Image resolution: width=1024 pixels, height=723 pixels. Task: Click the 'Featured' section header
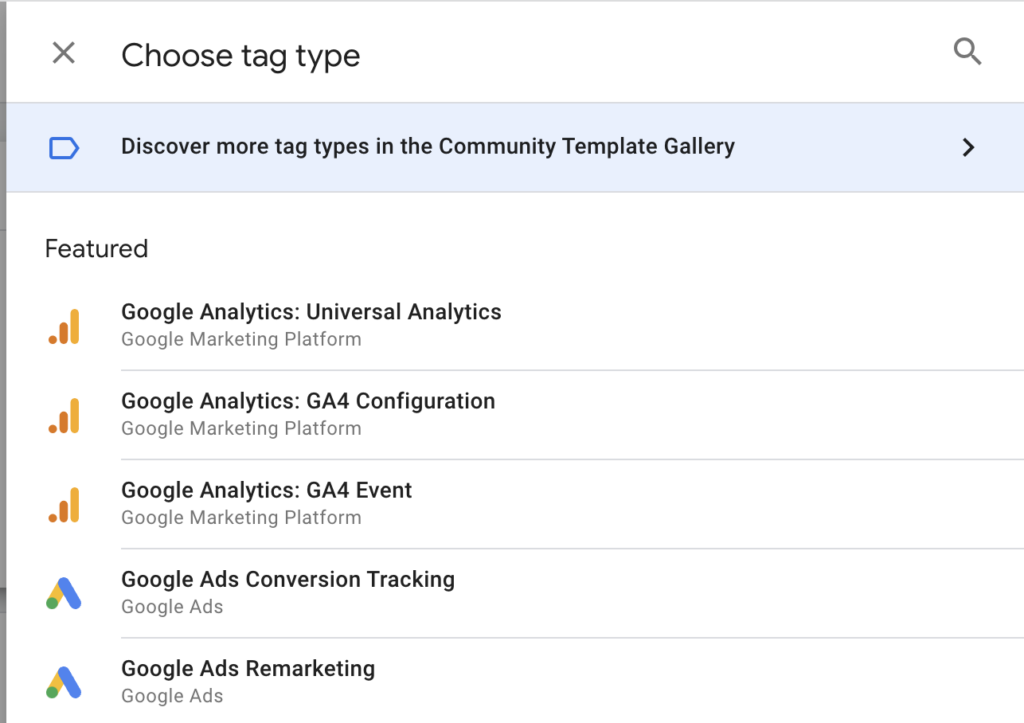click(96, 248)
